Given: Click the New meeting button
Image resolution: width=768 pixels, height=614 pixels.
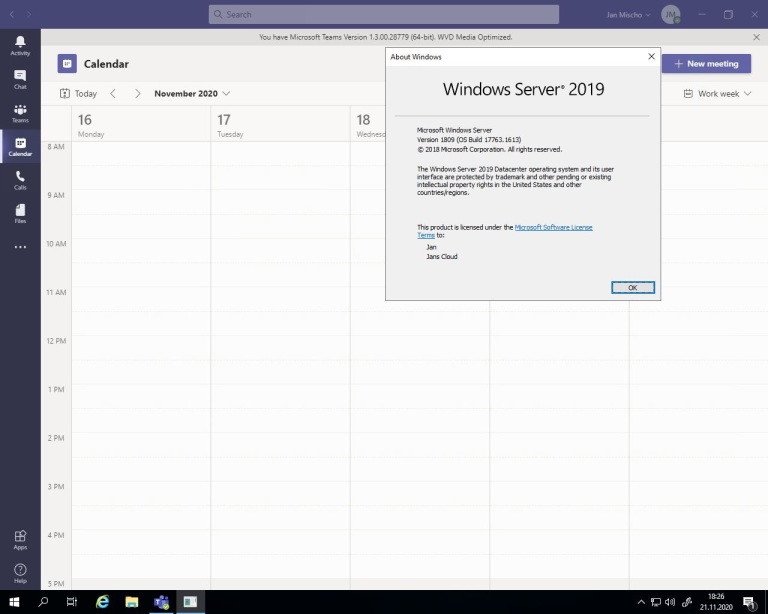Looking at the screenshot, I should pyautogui.click(x=706, y=64).
